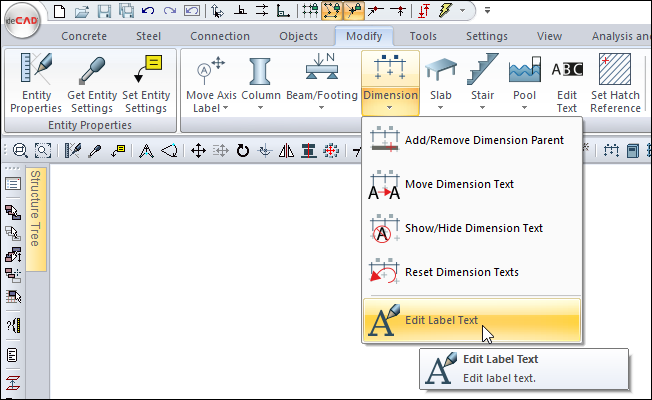Select the Move tool four-arrow icon
Image resolution: width=652 pixels, height=400 pixels.
tap(198, 151)
